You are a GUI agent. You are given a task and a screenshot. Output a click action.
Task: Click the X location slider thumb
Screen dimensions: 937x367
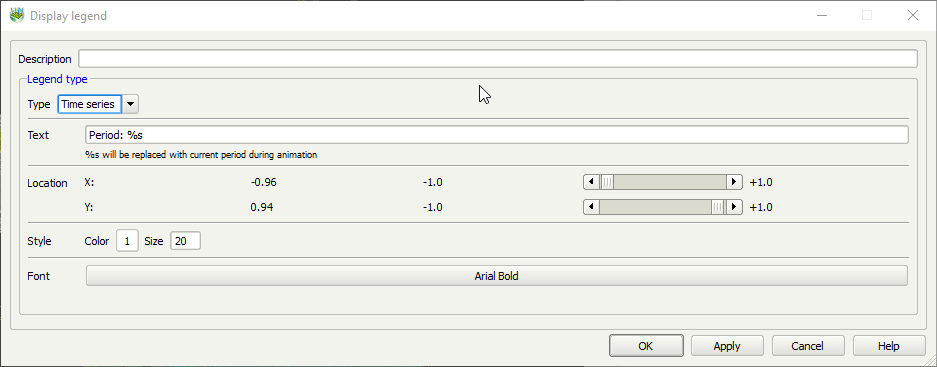point(607,182)
